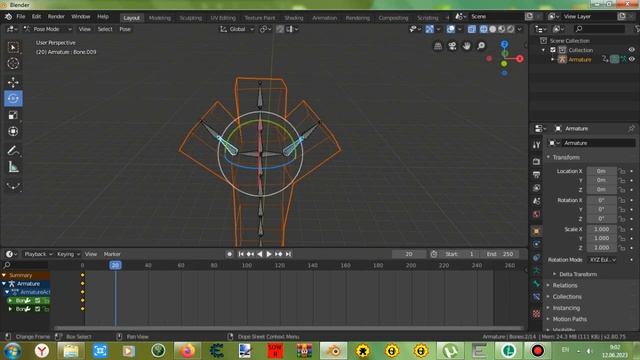
Task: Select the Select Box tool in toolbar
Action: pos(13,47)
